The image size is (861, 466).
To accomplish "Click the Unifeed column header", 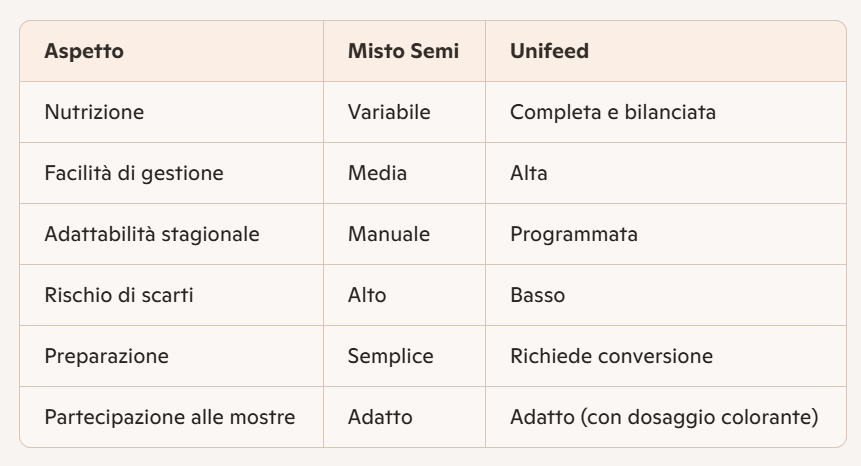I will click(x=549, y=51).
